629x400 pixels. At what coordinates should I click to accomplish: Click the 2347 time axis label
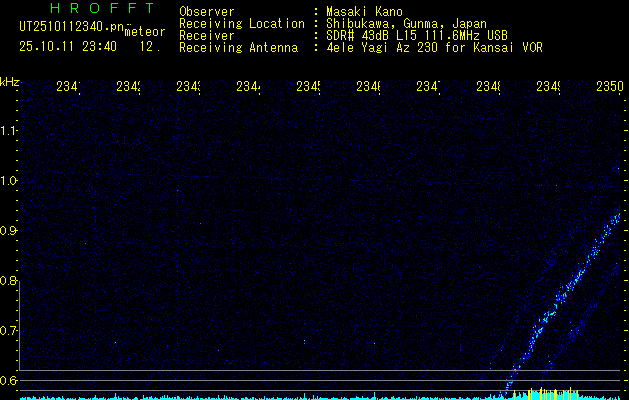coord(428,86)
